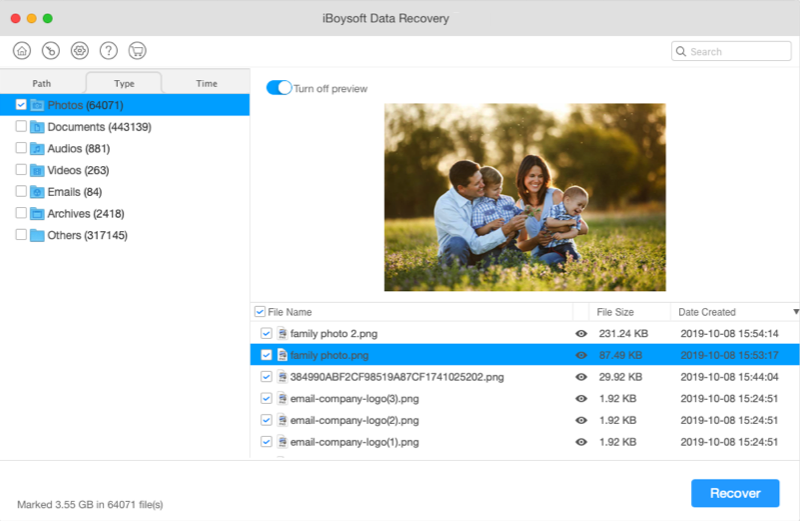Preview family photo 2.png with eye icon

point(581,333)
